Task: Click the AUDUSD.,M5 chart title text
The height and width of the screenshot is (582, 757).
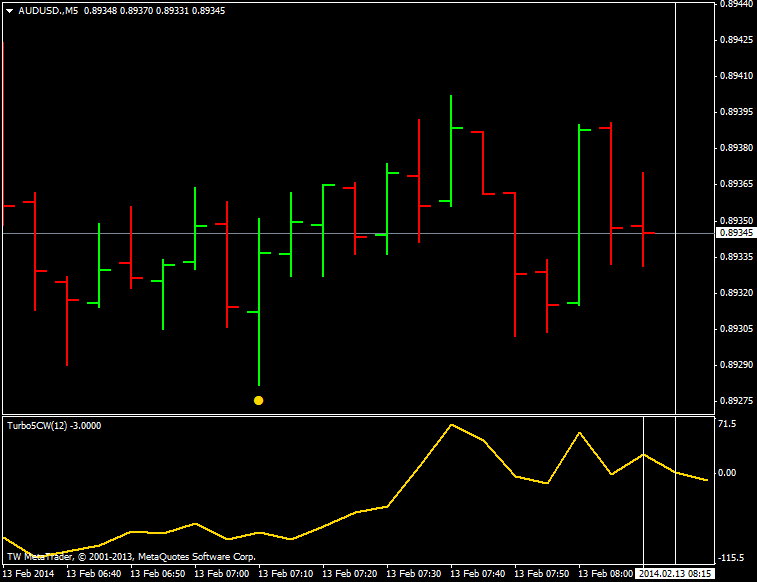Action: (x=48, y=11)
